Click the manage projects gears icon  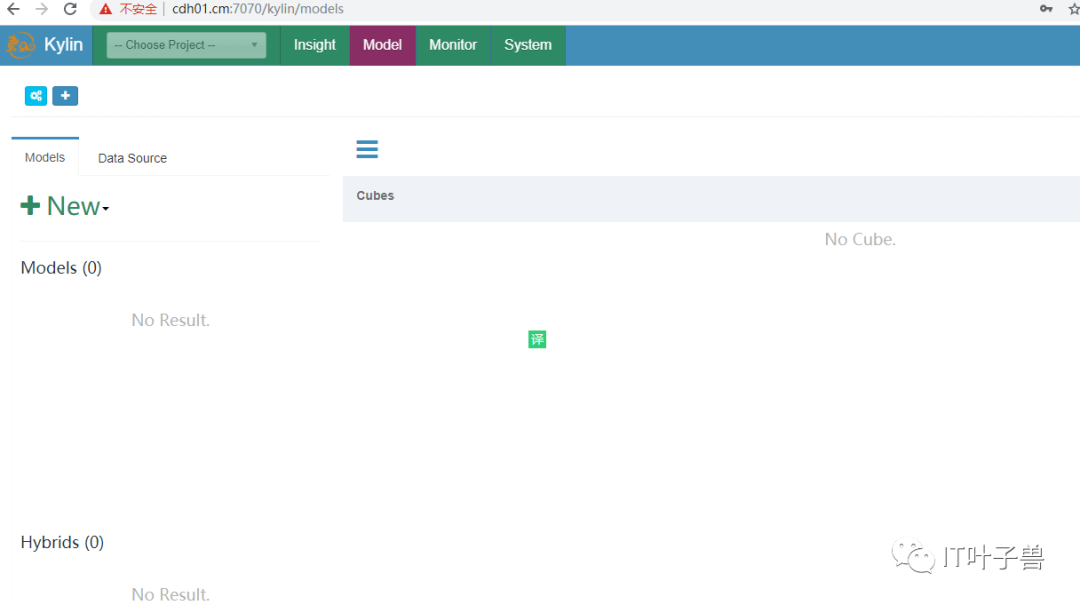point(36,96)
